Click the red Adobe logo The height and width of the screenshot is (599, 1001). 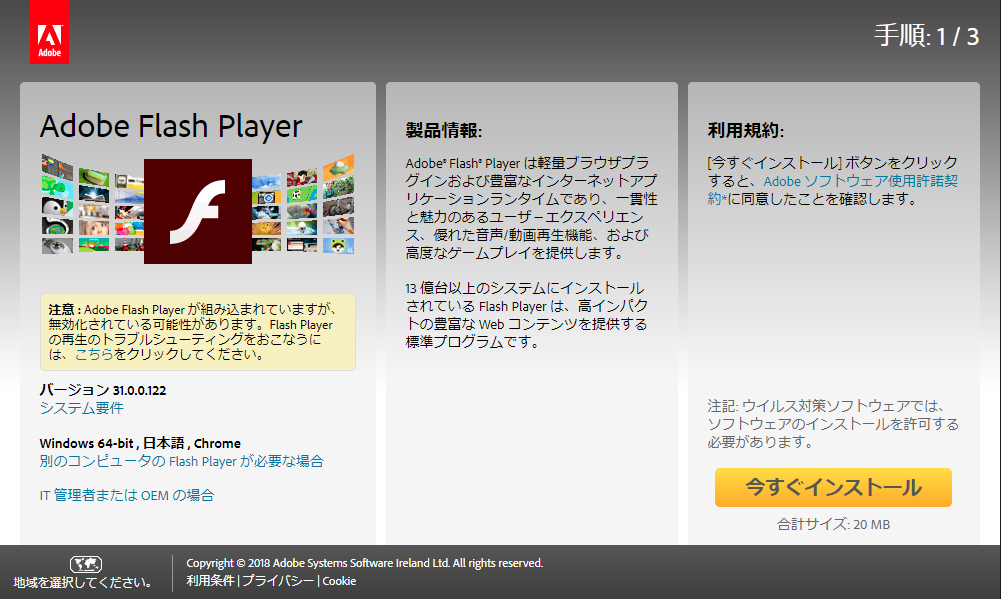[x=49, y=32]
